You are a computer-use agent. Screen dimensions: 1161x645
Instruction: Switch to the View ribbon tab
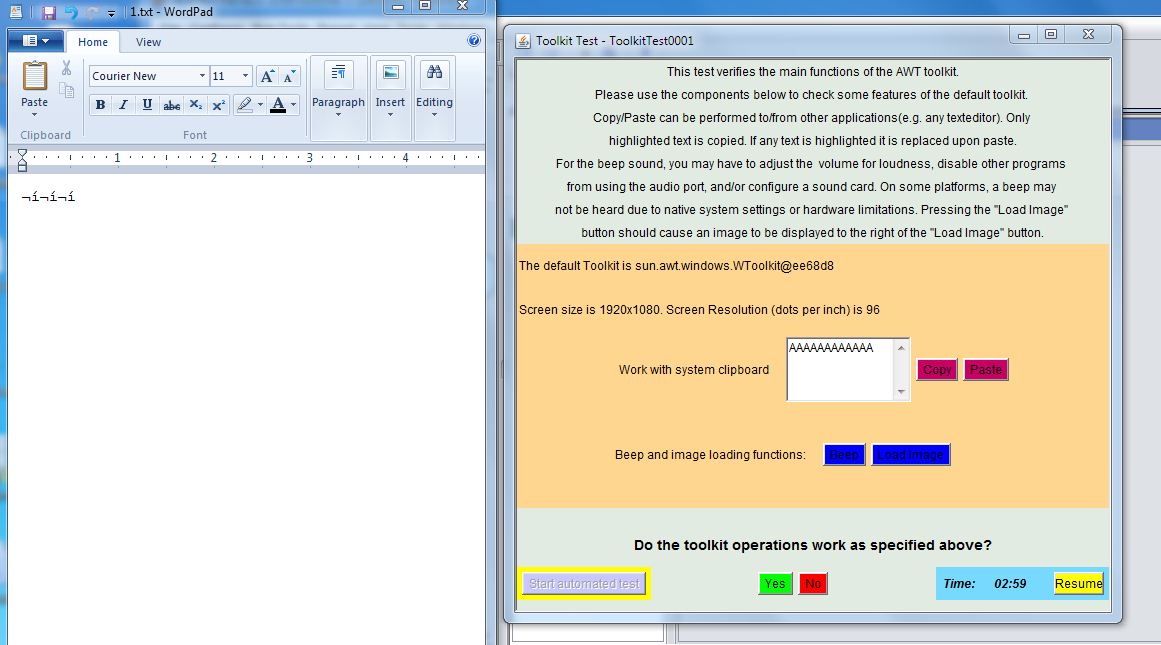coord(148,42)
